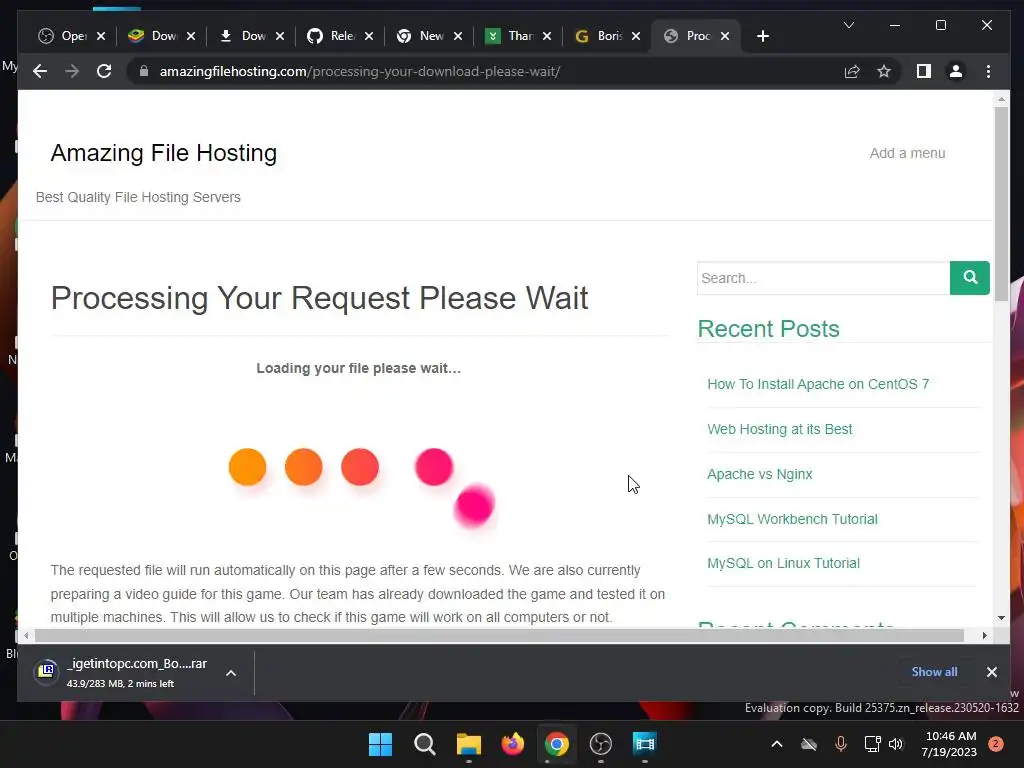
Task: Switch to the BlueStacks 'Dow' tab
Action: point(153,36)
